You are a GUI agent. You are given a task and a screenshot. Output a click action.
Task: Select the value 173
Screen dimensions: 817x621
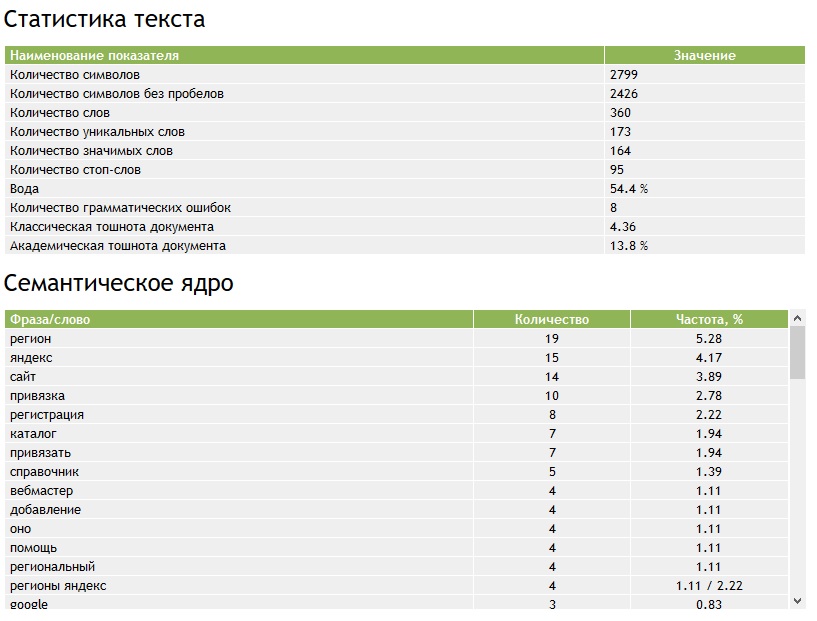click(x=620, y=132)
